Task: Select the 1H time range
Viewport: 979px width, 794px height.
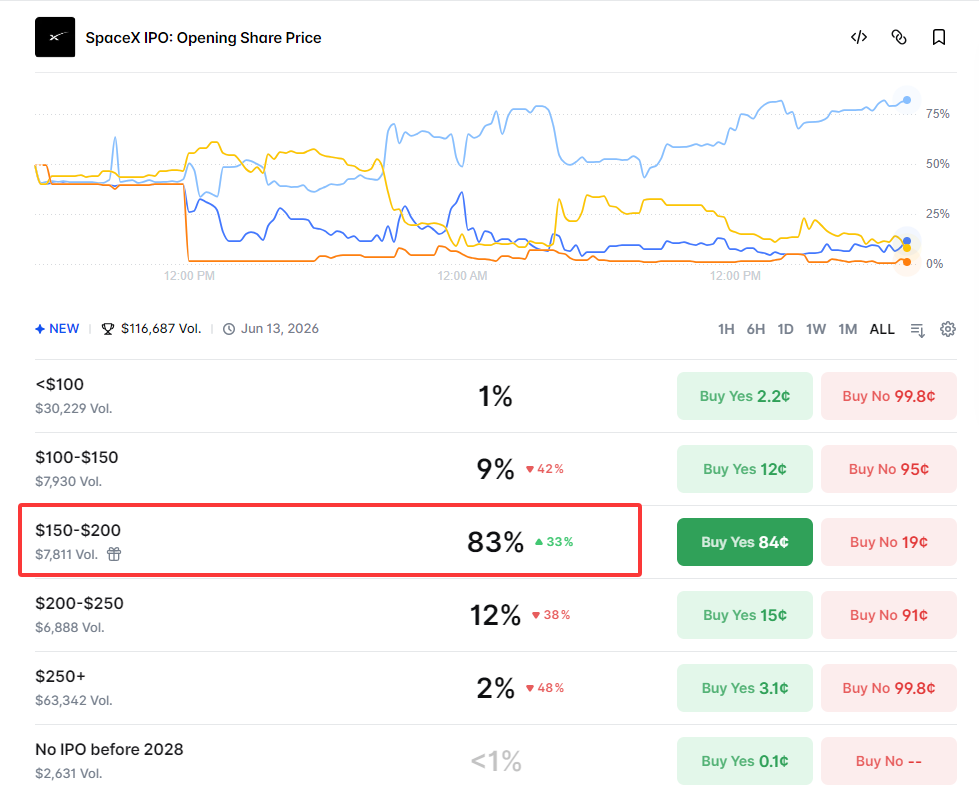Action: click(726, 329)
